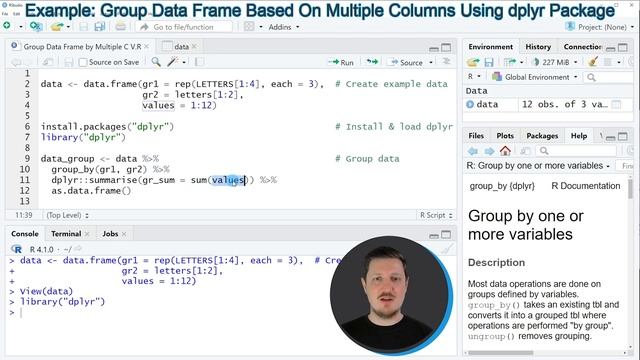Switch to the Packages tab
The image size is (640, 360).
coord(542,136)
